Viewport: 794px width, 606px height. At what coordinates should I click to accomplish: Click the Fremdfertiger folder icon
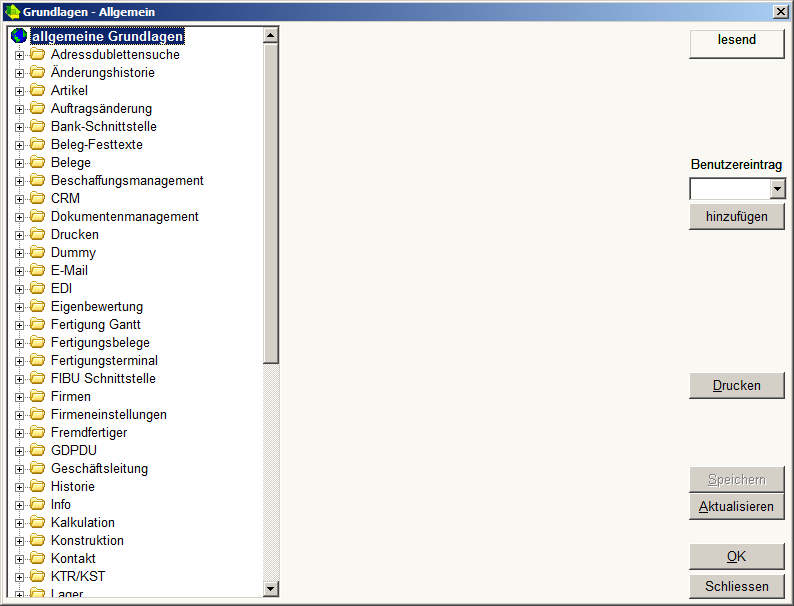[x=37, y=432]
